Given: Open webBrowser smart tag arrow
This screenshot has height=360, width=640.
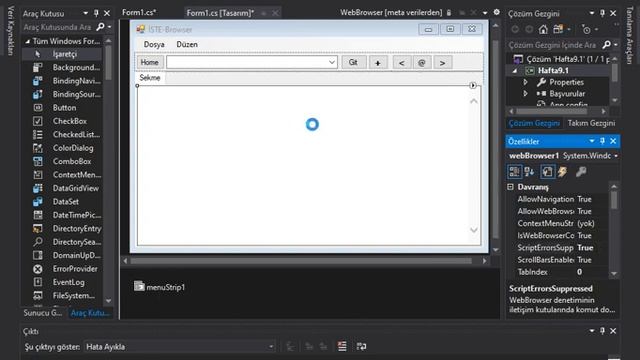Looking at the screenshot, I should [472, 85].
